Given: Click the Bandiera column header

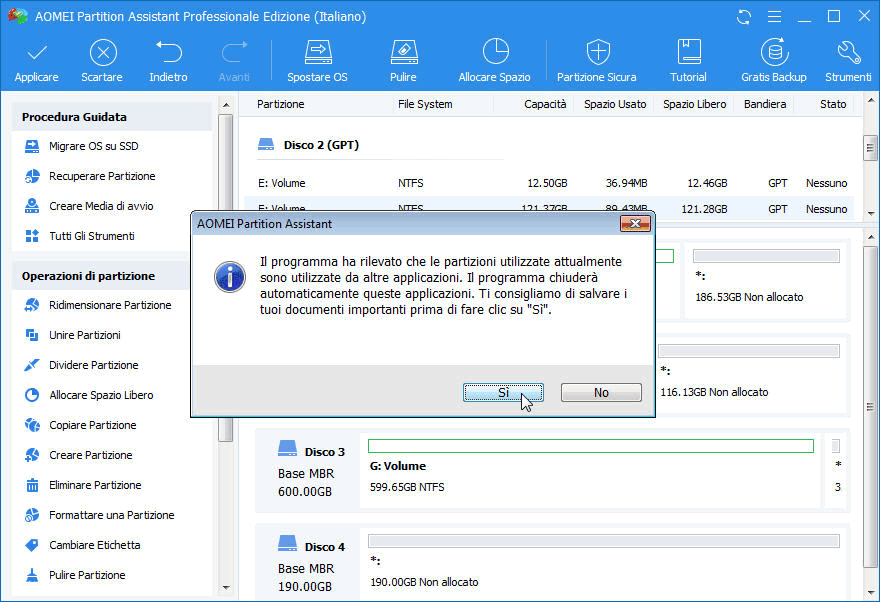Looking at the screenshot, I should click(764, 104).
